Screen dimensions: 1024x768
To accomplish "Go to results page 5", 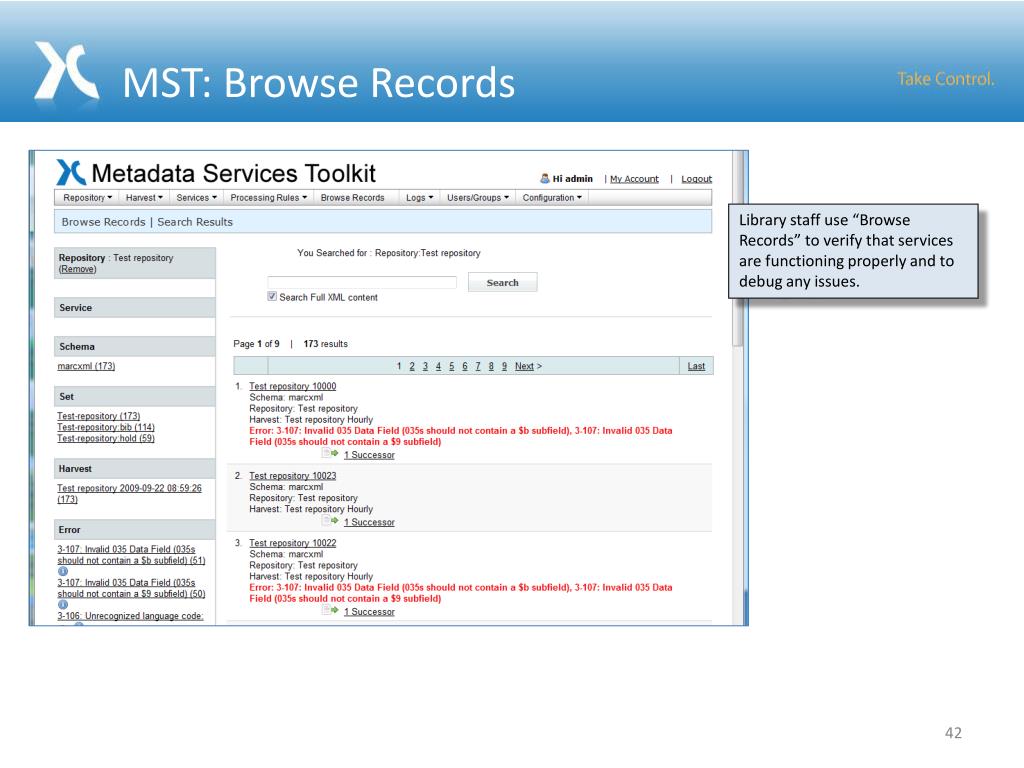I will 451,366.
